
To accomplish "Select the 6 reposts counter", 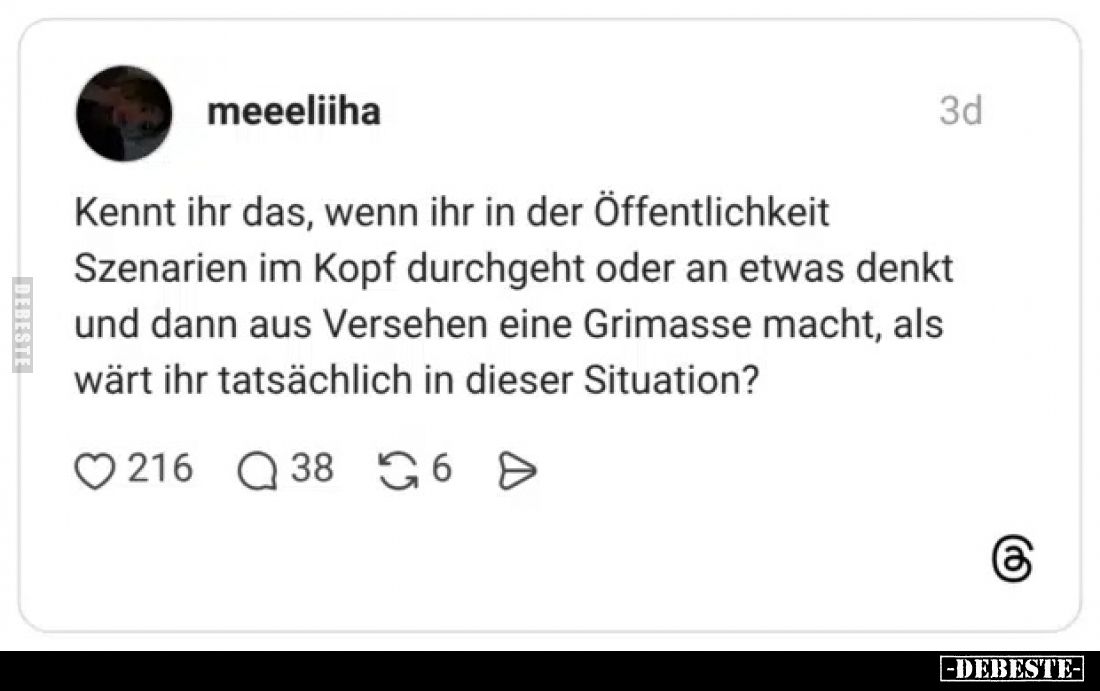I will click(x=443, y=466).
